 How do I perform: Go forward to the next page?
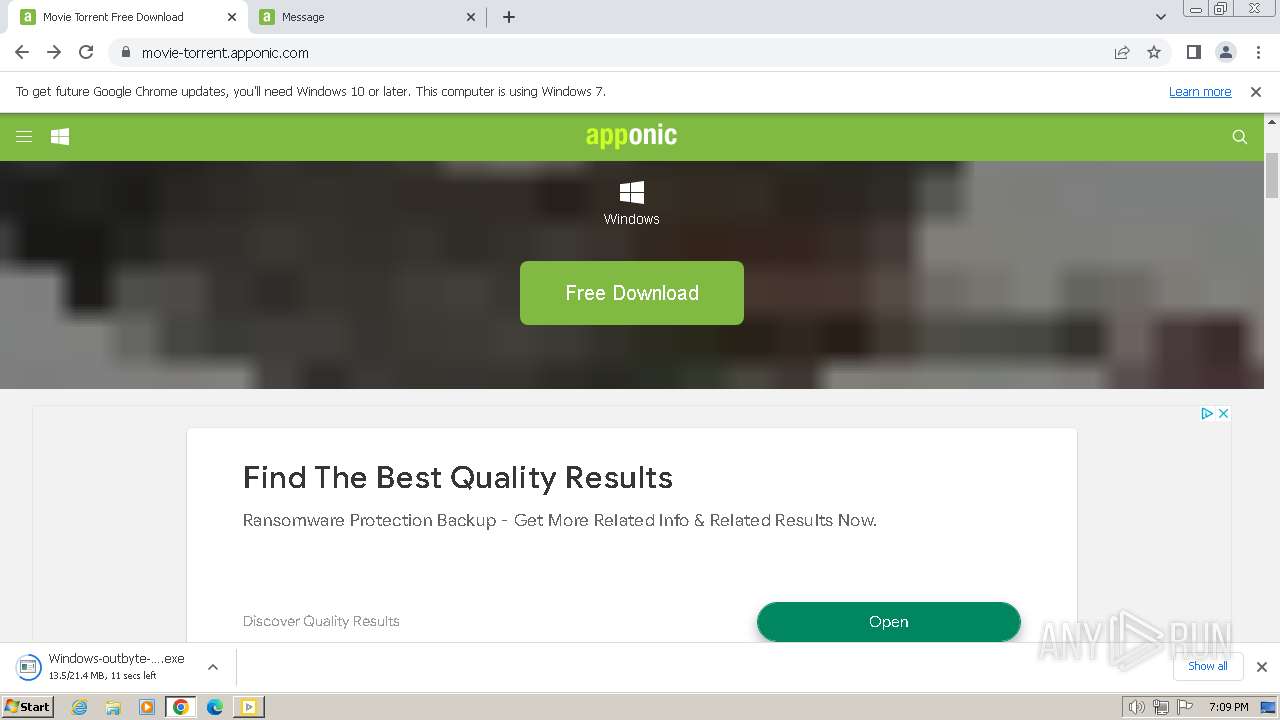(54, 52)
